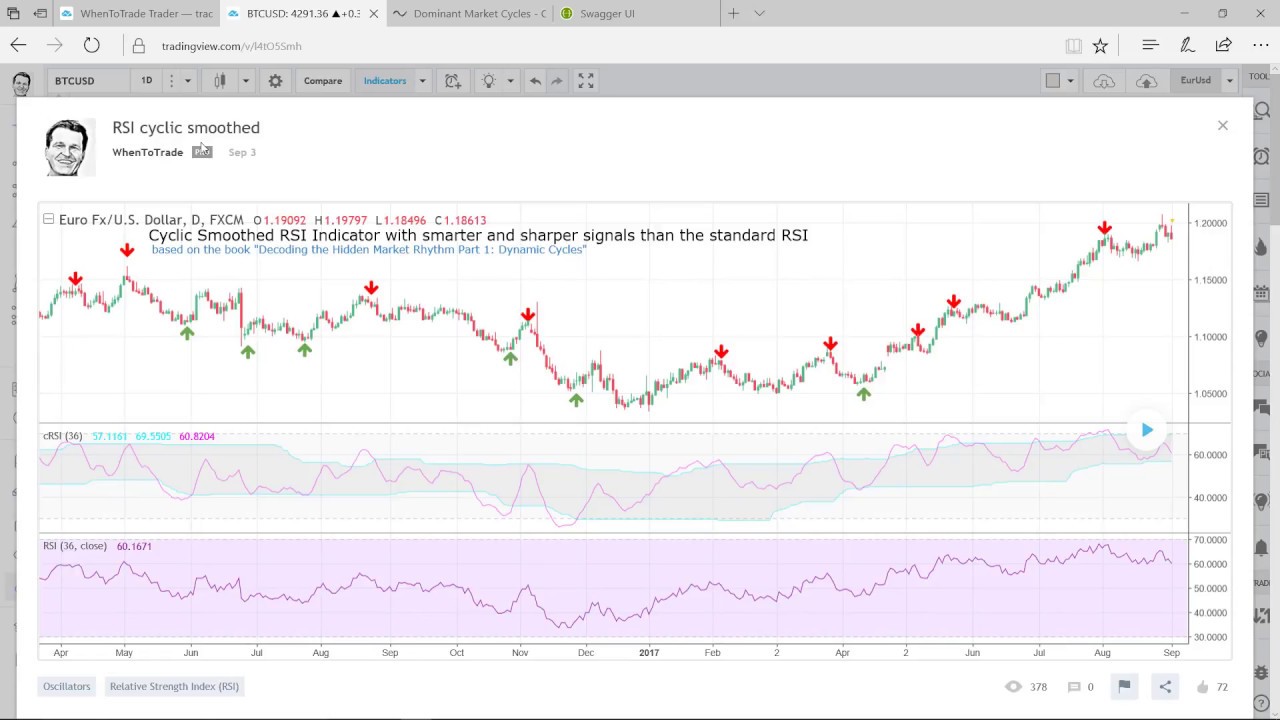
Task: Open the browser hub lines icon
Action: tap(1150, 45)
